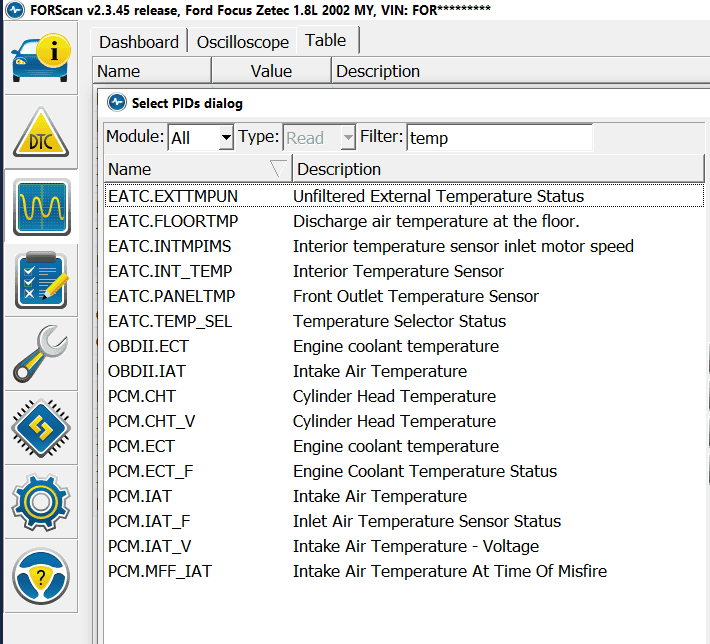
Task: Click 'Front Outlet Temperature Sensor' description
Action: (x=416, y=296)
